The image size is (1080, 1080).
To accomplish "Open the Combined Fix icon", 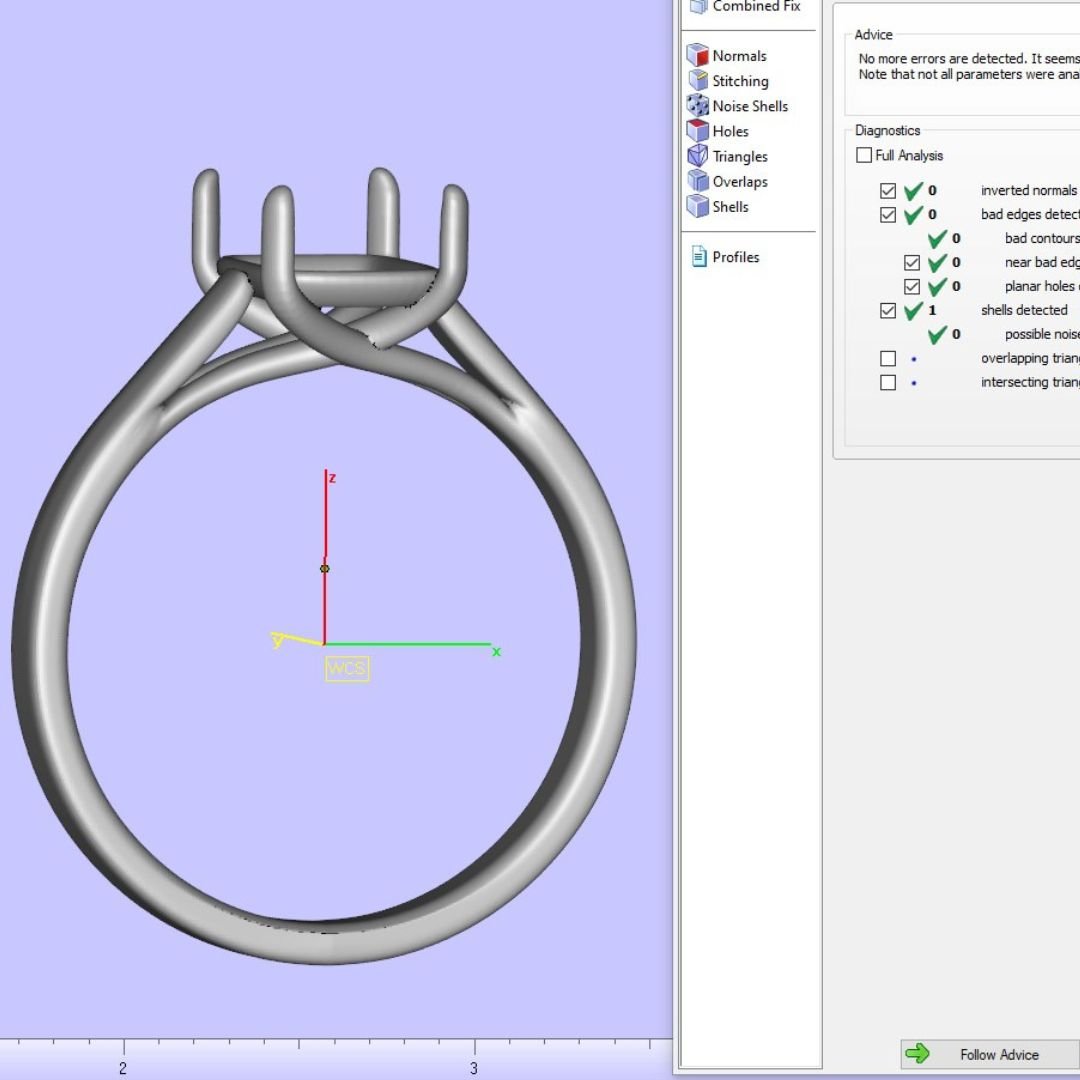I will coord(698,6).
